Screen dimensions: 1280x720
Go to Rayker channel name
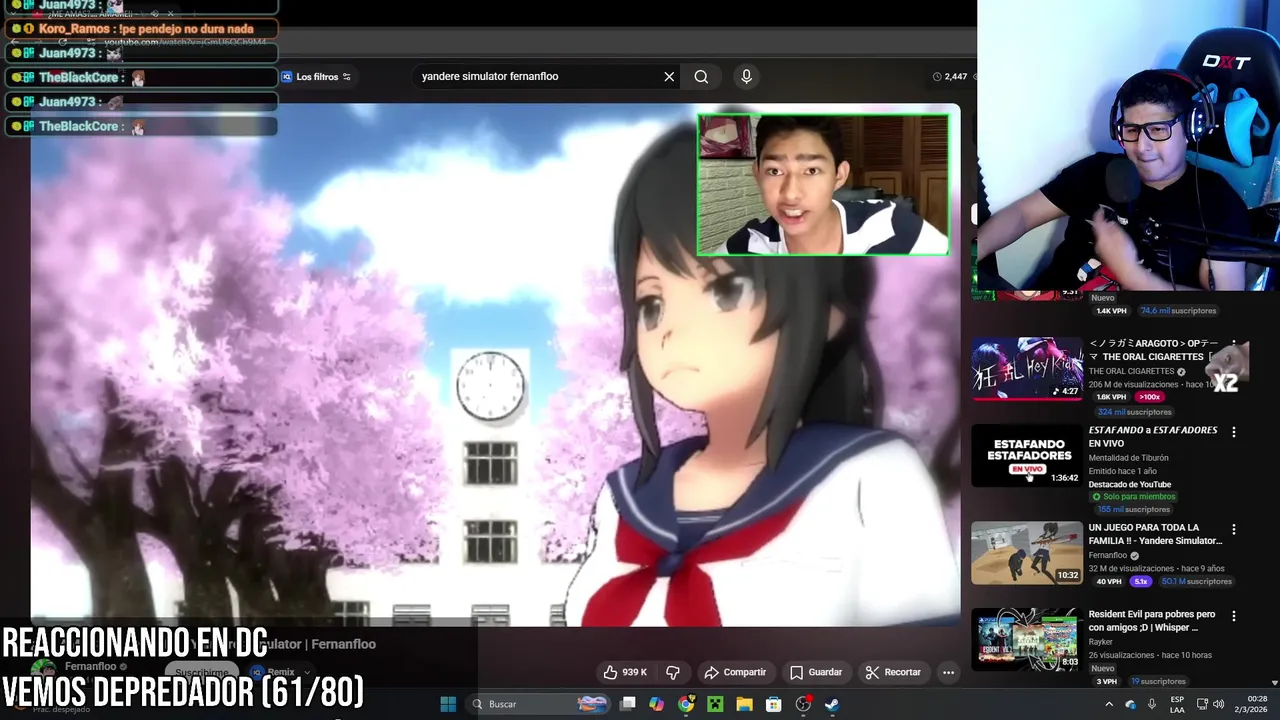[x=1101, y=642]
